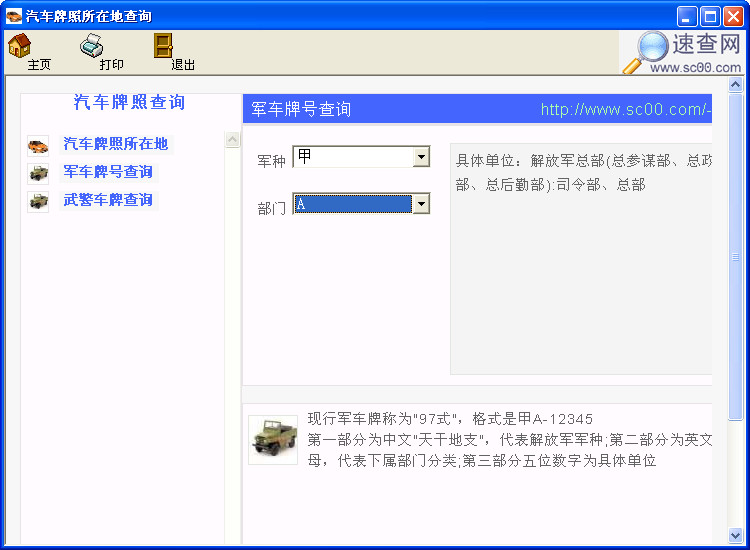
Task: Click the application car icon in title bar
Action: [x=14, y=16]
